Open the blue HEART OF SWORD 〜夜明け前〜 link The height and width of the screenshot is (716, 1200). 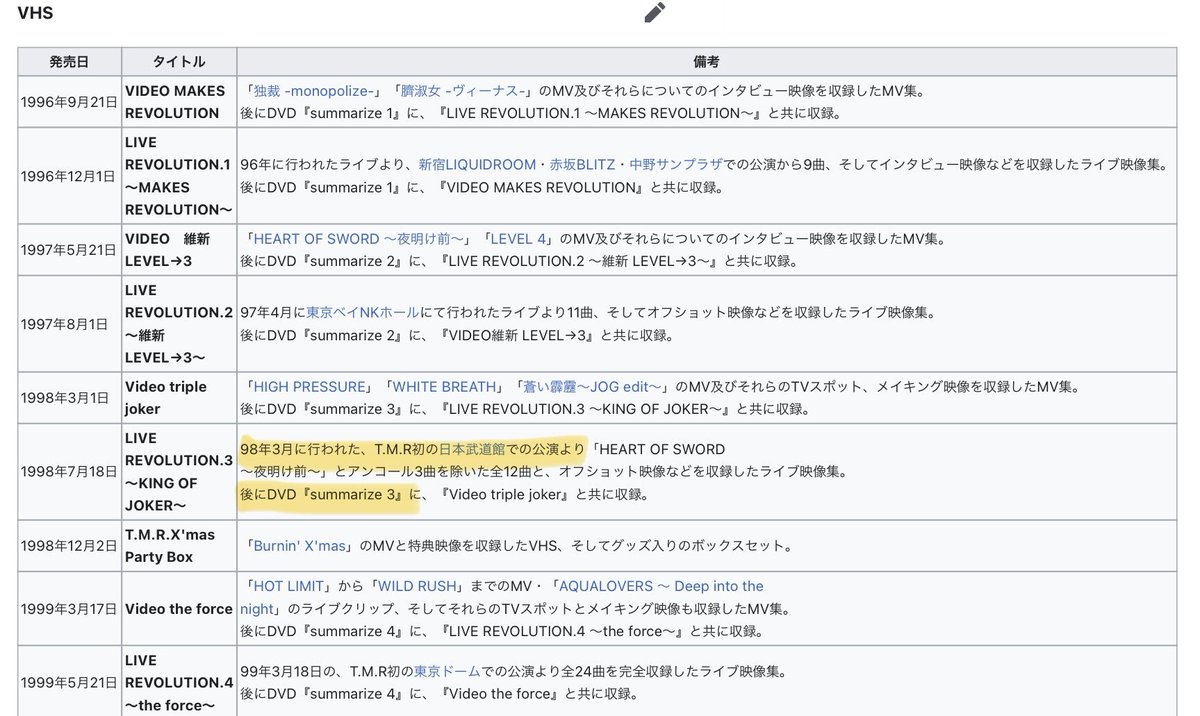pyautogui.click(x=357, y=239)
